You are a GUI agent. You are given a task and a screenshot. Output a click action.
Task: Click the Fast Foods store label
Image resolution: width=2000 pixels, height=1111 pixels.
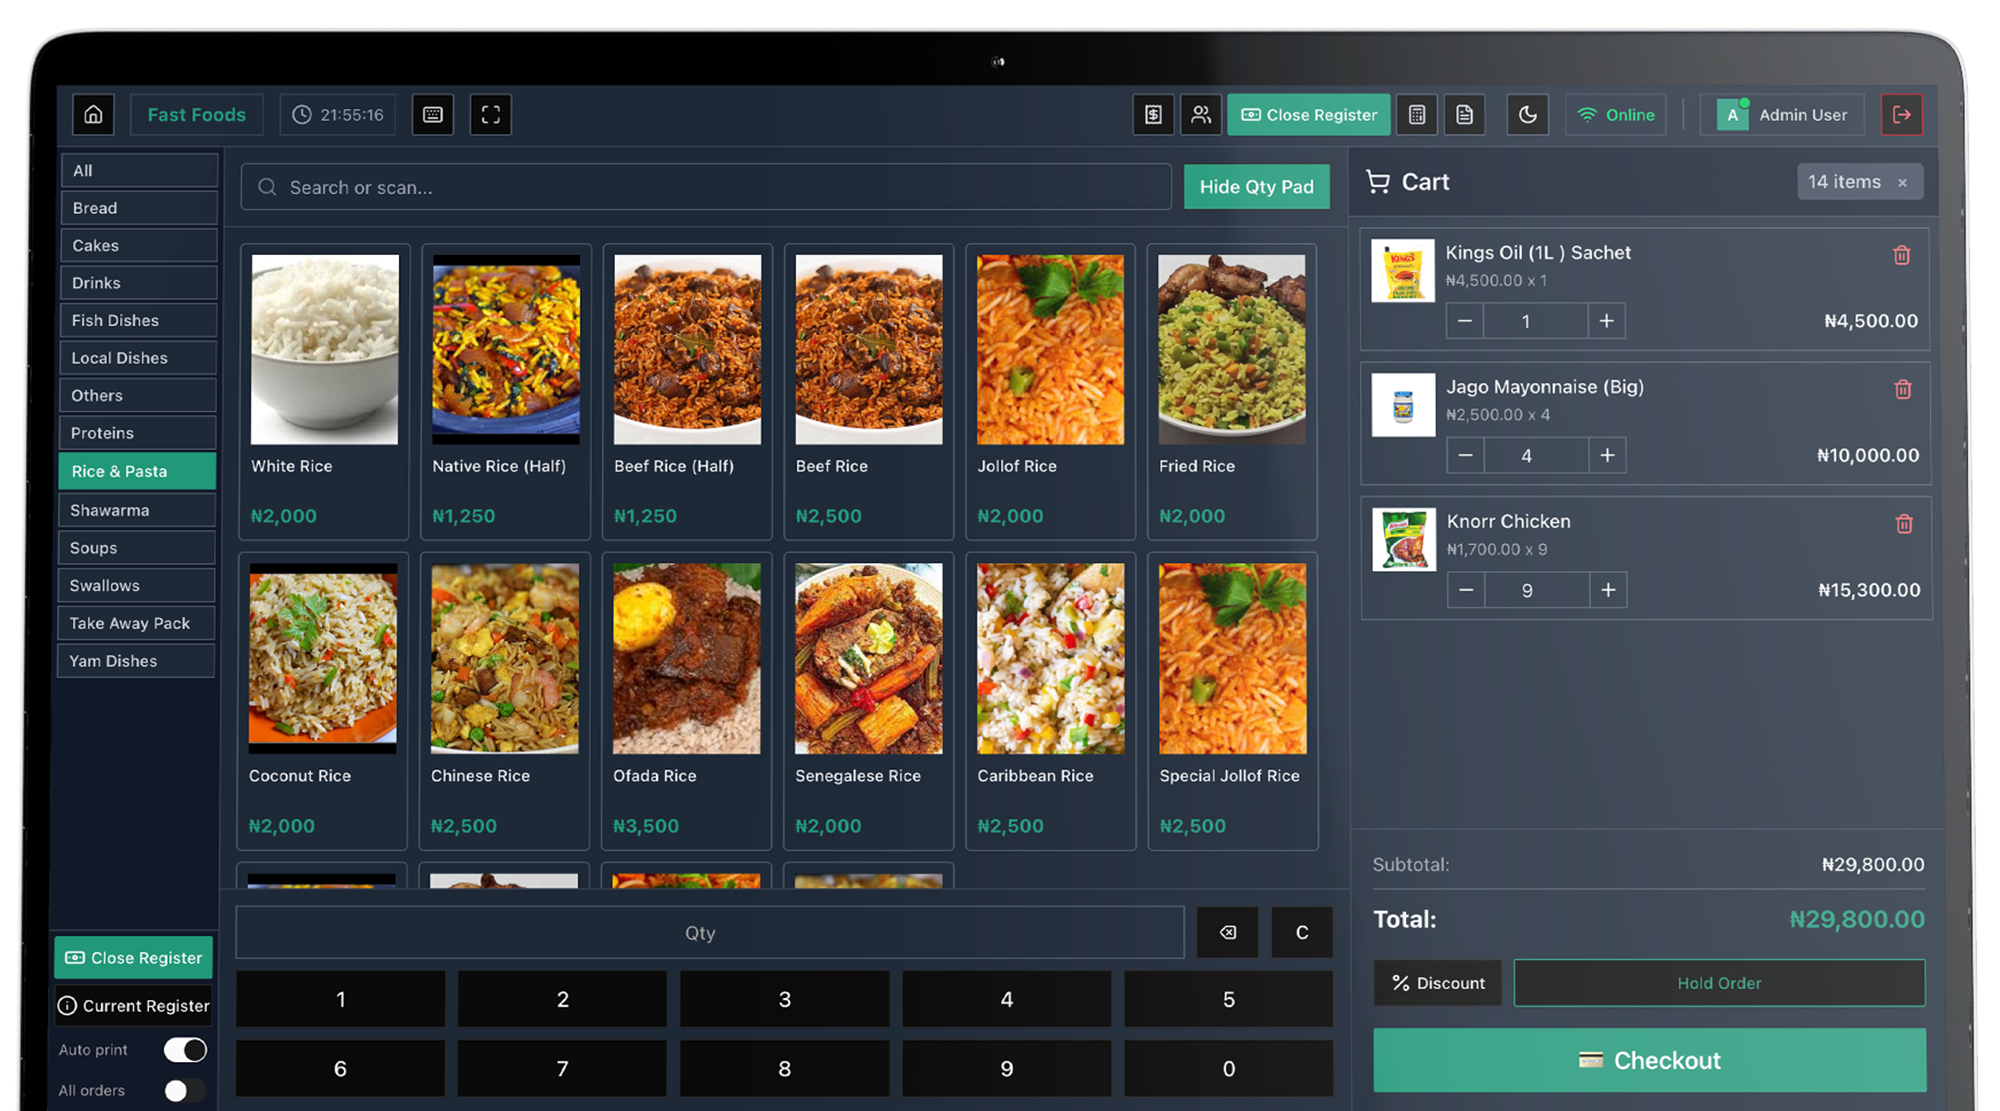(x=196, y=115)
